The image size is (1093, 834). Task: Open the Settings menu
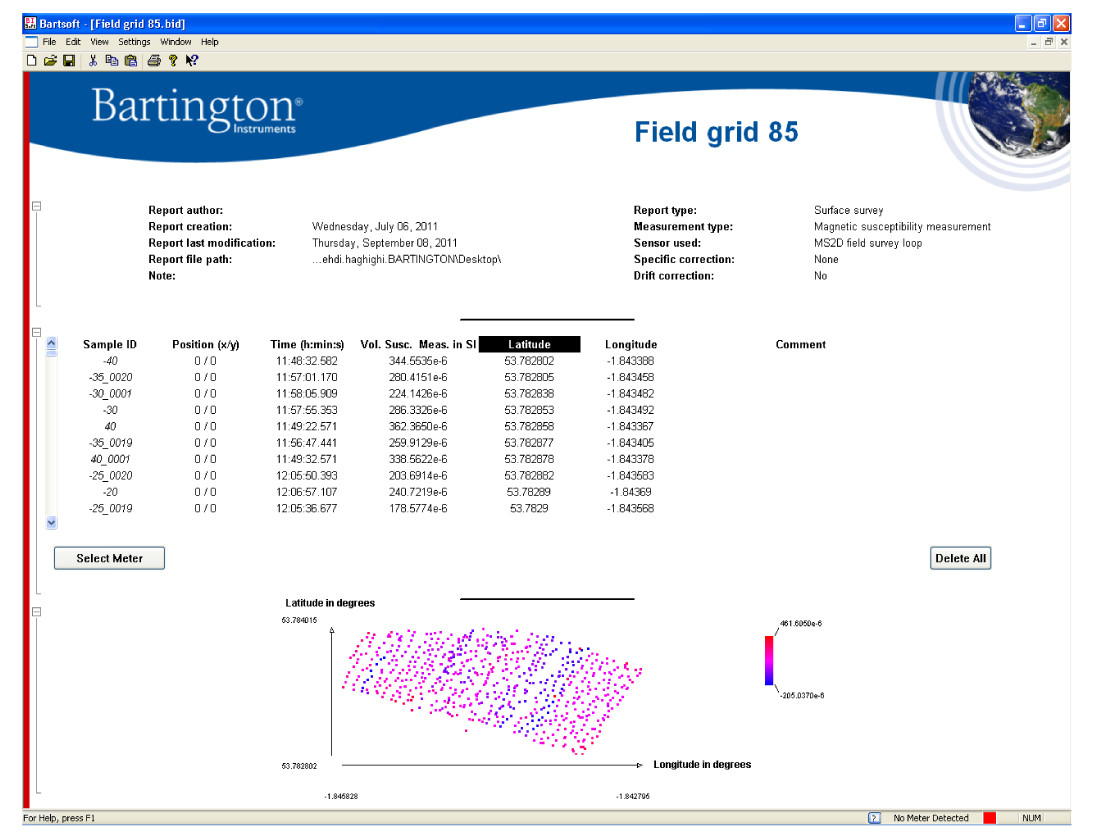(x=134, y=41)
